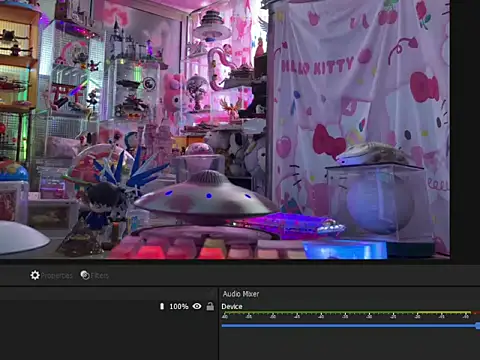Click the black area right of the preview
Image resolution: width=480 pixels, height=360 pixels.
coord(465,130)
